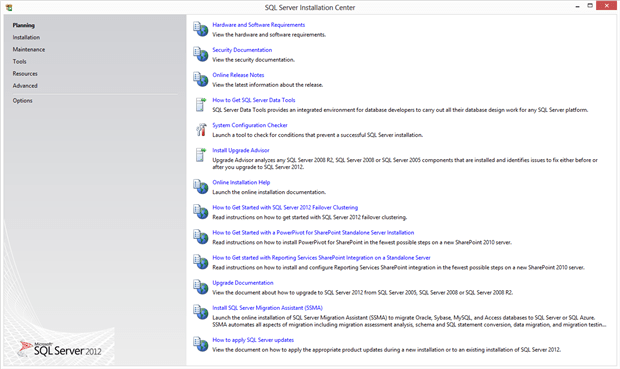The width and height of the screenshot is (620, 369).
Task: Click 'View the security documentation.' text
Action: click(253, 60)
